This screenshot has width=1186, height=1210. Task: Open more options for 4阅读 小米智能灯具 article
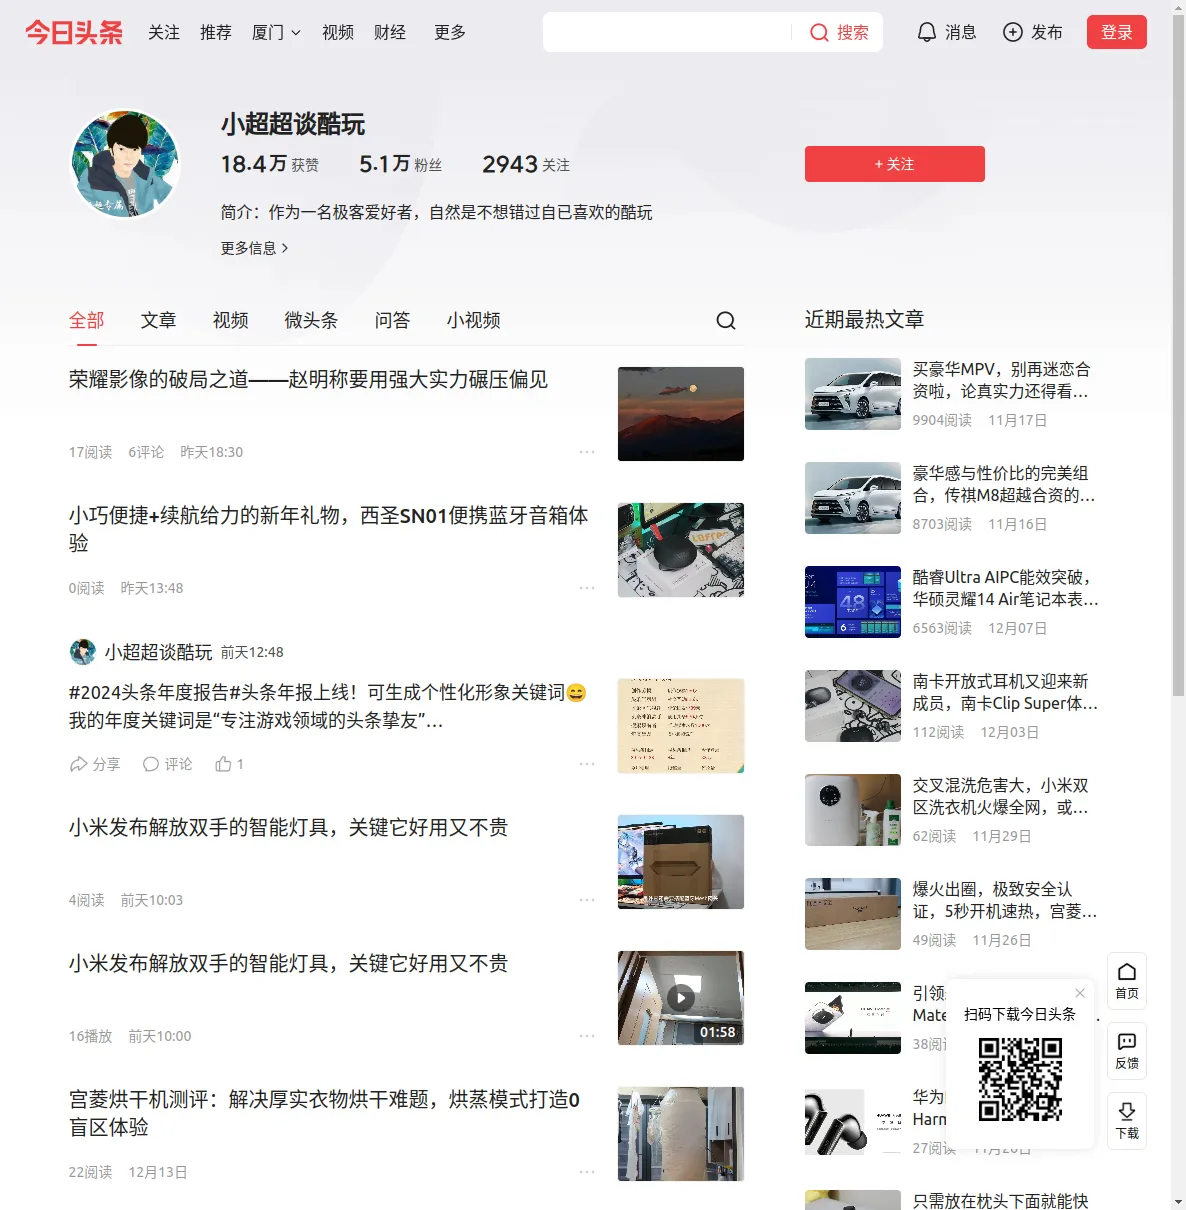click(x=587, y=900)
